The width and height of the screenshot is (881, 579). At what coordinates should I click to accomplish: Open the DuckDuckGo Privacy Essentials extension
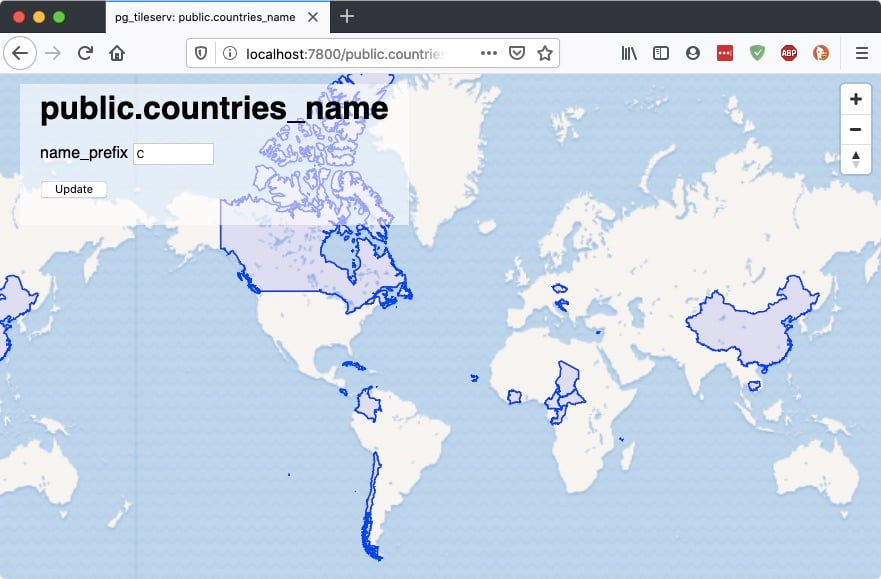pos(820,53)
